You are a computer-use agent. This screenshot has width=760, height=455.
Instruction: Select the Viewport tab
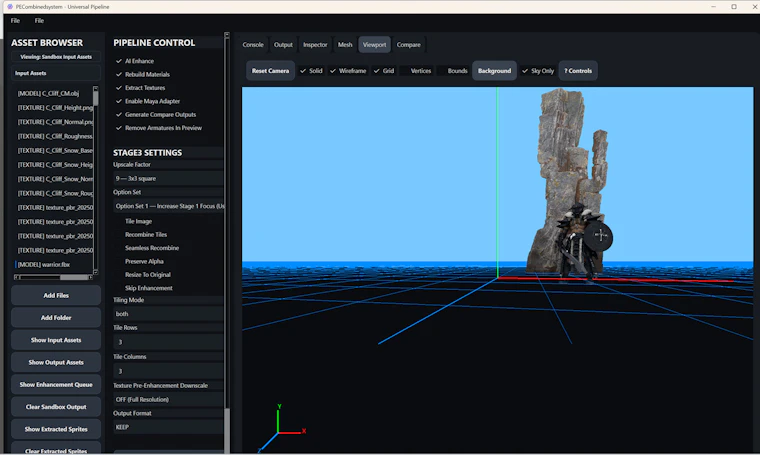pyautogui.click(x=375, y=45)
